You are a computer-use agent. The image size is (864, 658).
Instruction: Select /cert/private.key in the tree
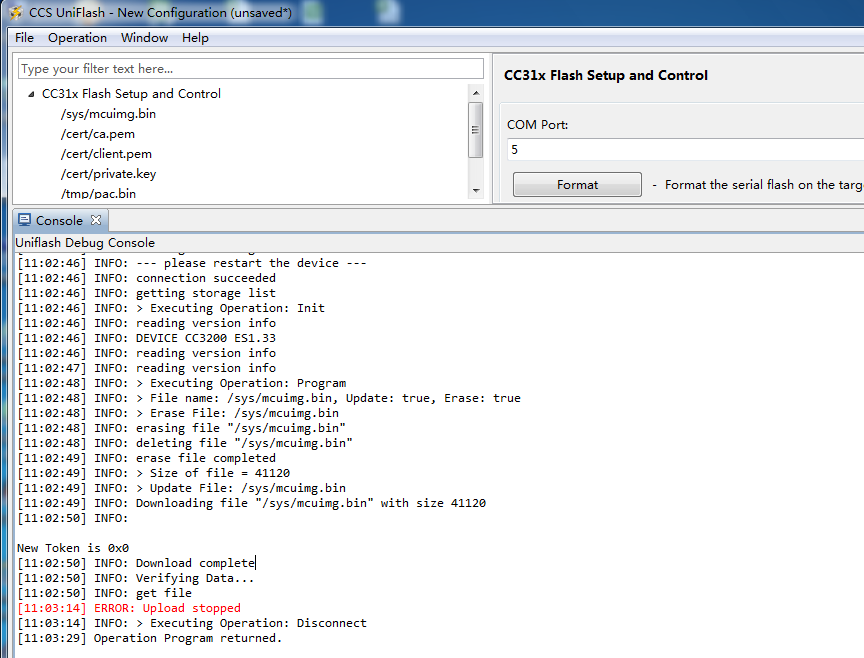pos(109,174)
